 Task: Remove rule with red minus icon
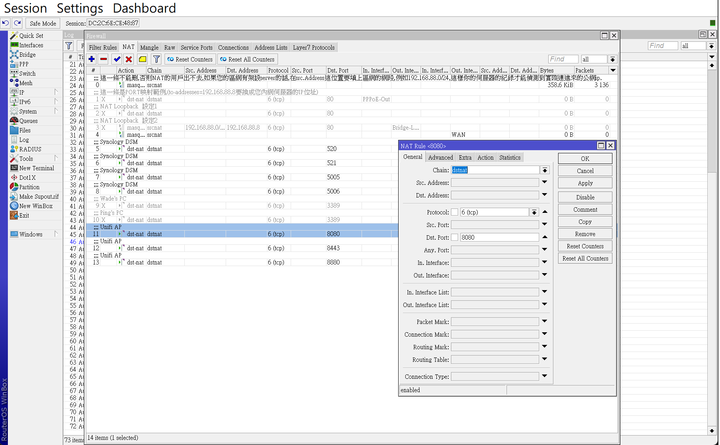[x=104, y=59]
